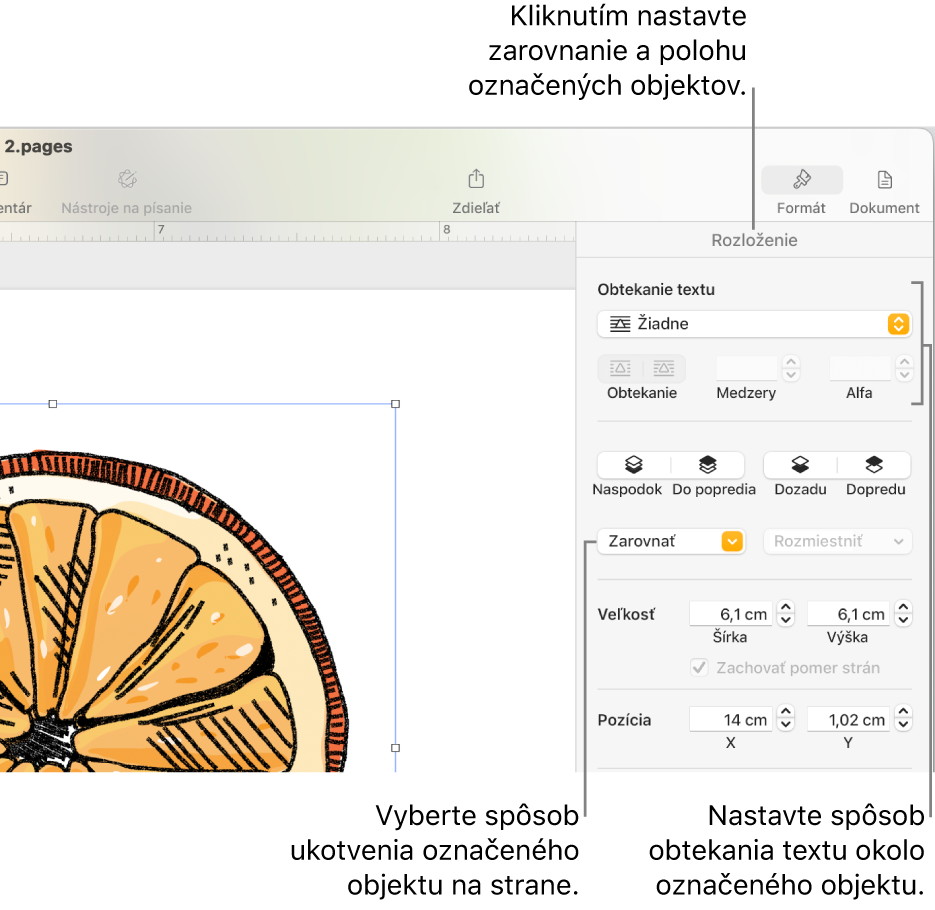935x910 pixels.
Task: Edit the Výška height field
Action: (848, 614)
